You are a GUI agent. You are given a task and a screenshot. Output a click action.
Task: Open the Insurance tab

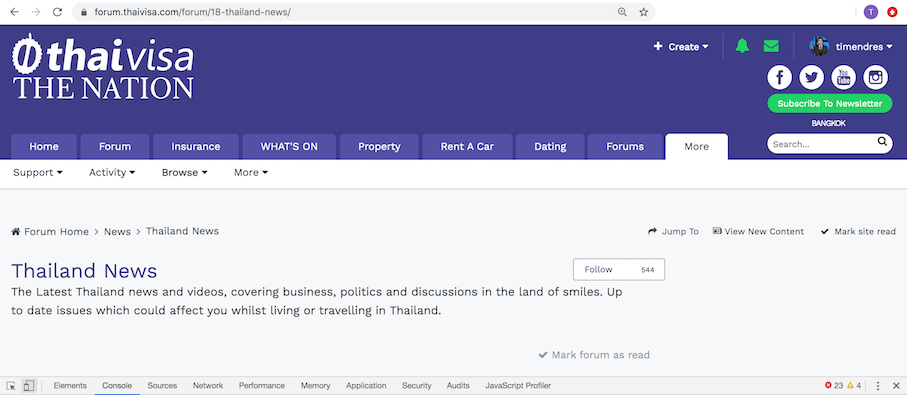point(196,146)
